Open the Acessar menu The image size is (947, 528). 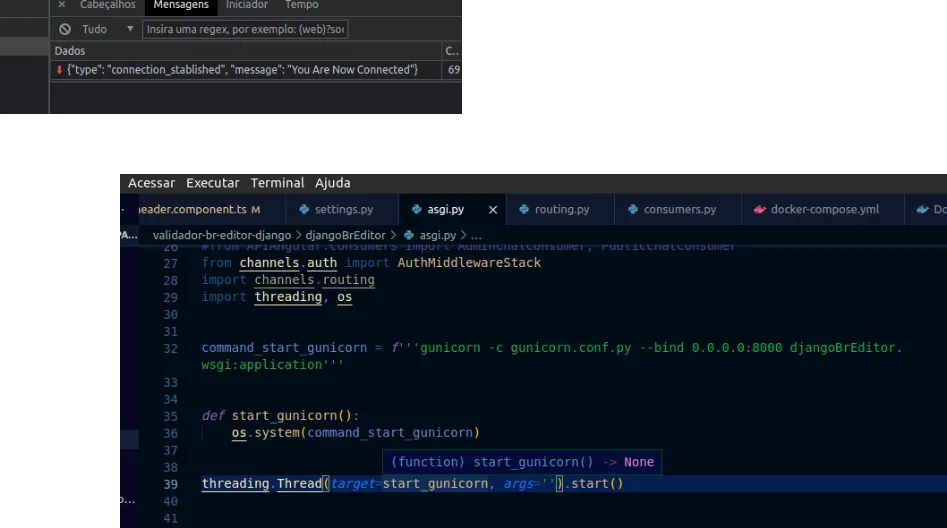(151, 183)
